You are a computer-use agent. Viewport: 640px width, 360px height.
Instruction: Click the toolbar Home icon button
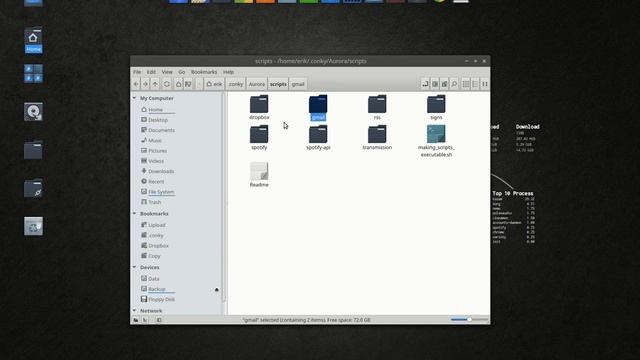click(x=178, y=84)
